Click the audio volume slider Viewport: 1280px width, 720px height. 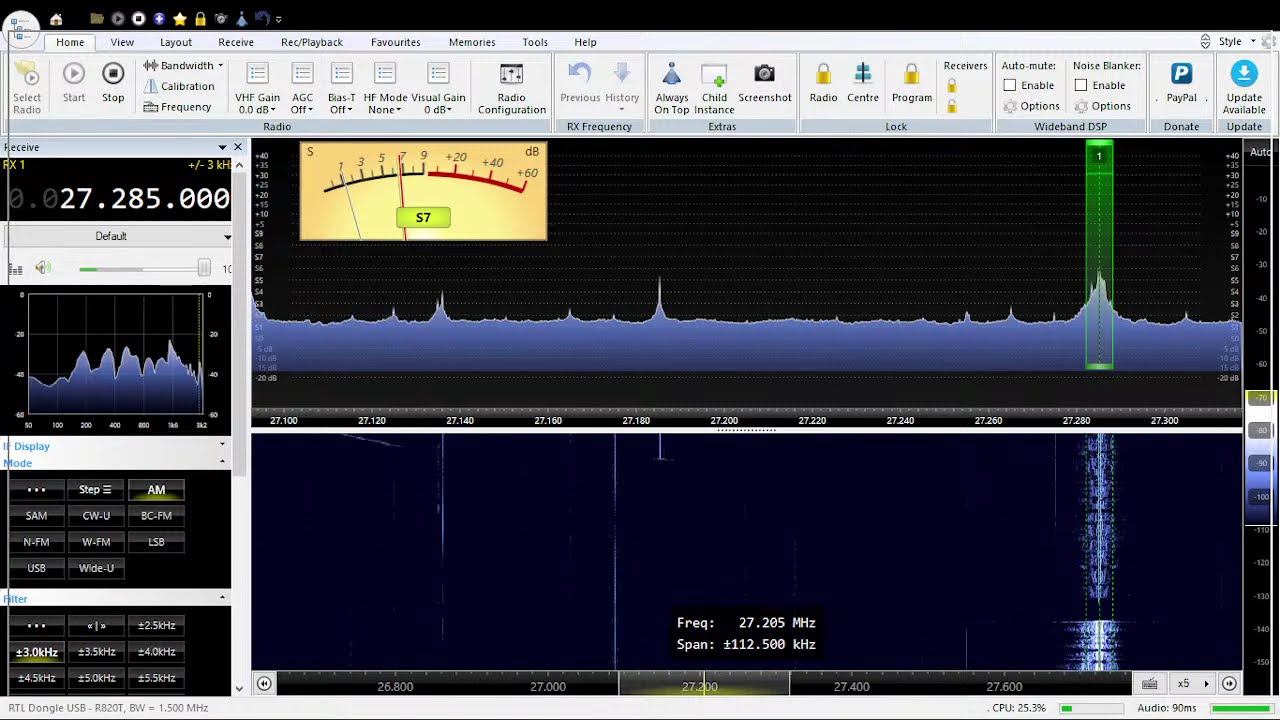[x=144, y=268]
